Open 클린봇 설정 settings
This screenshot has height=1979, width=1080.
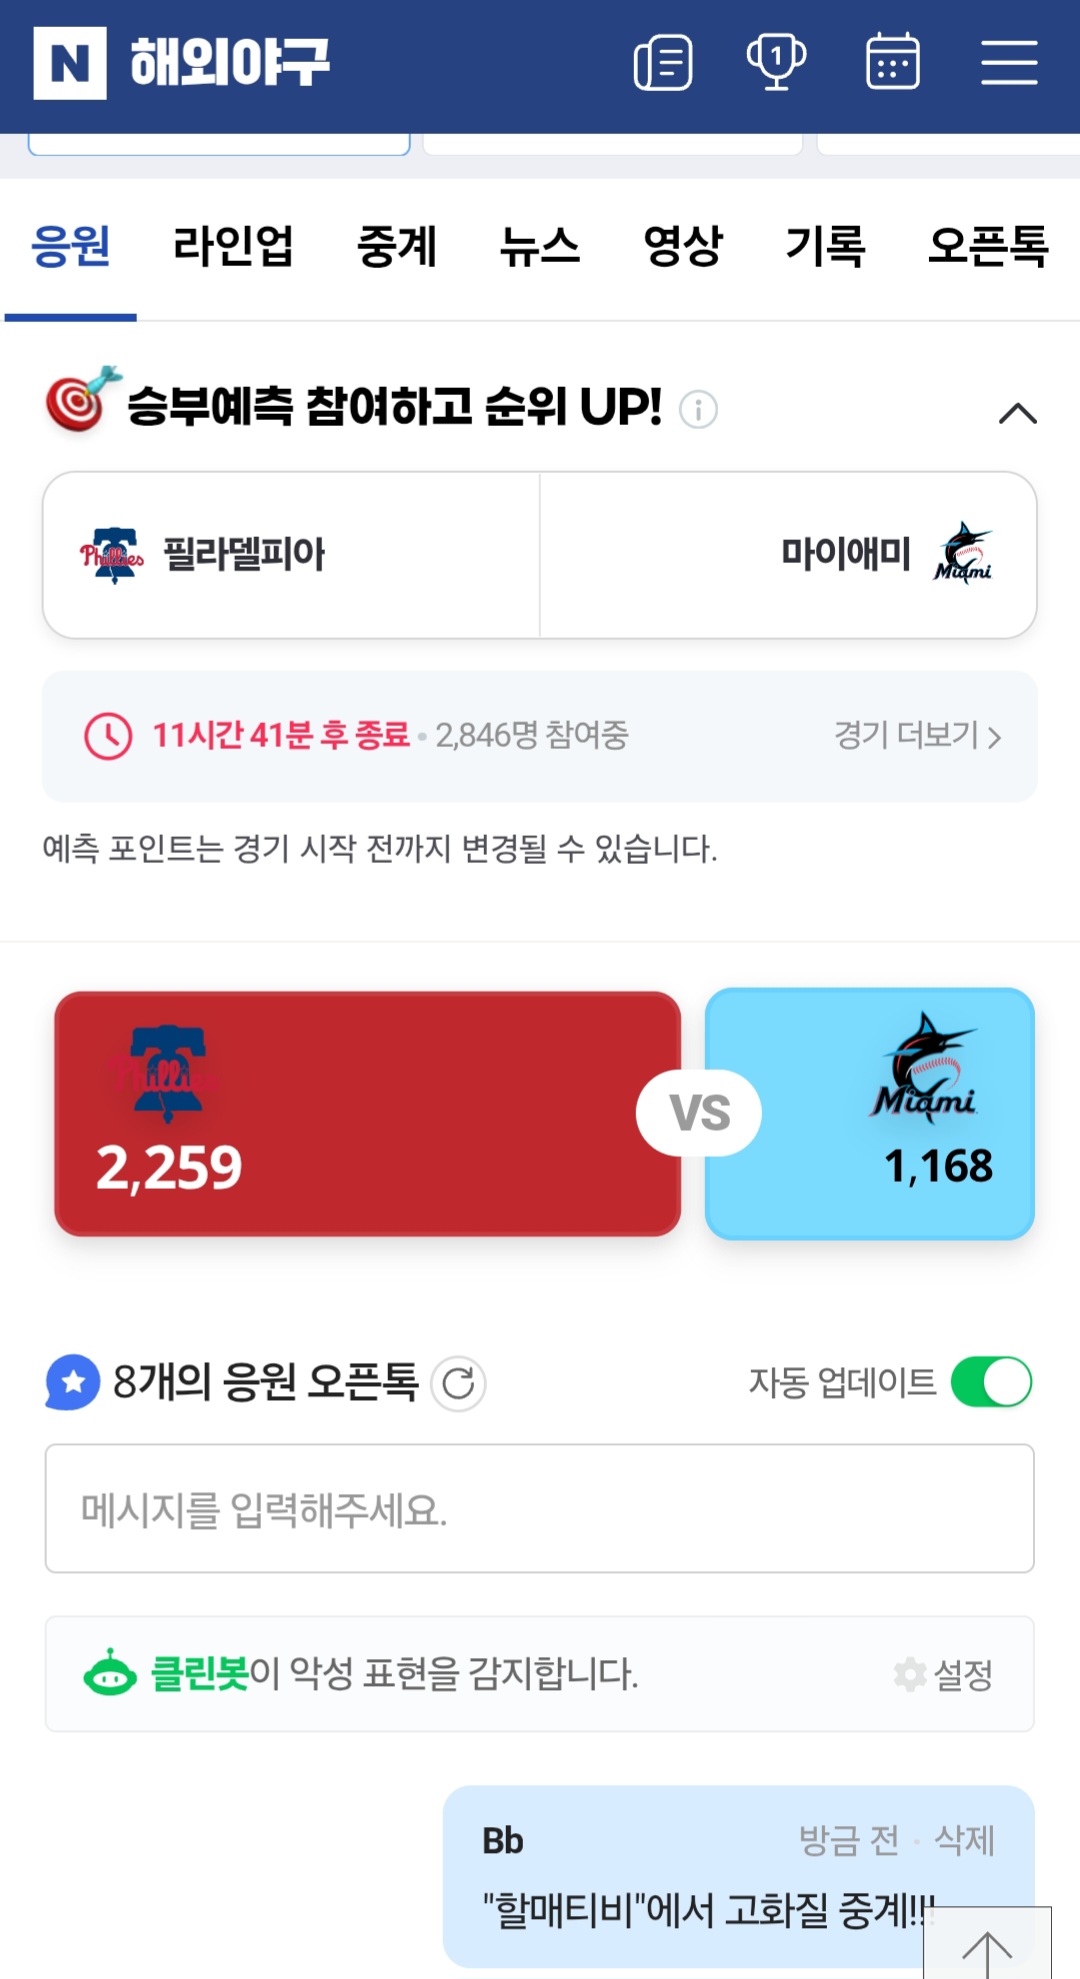(944, 1674)
